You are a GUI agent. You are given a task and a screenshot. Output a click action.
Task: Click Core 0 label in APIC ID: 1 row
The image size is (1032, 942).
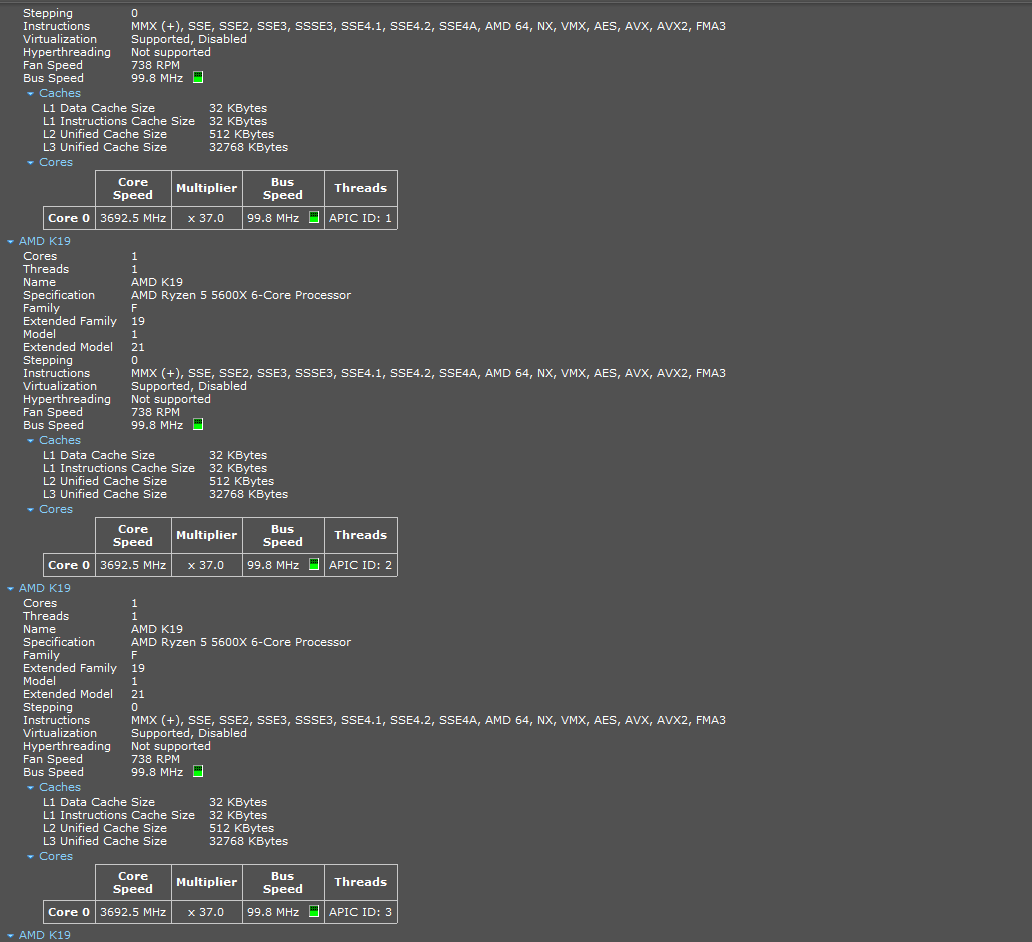pos(69,218)
